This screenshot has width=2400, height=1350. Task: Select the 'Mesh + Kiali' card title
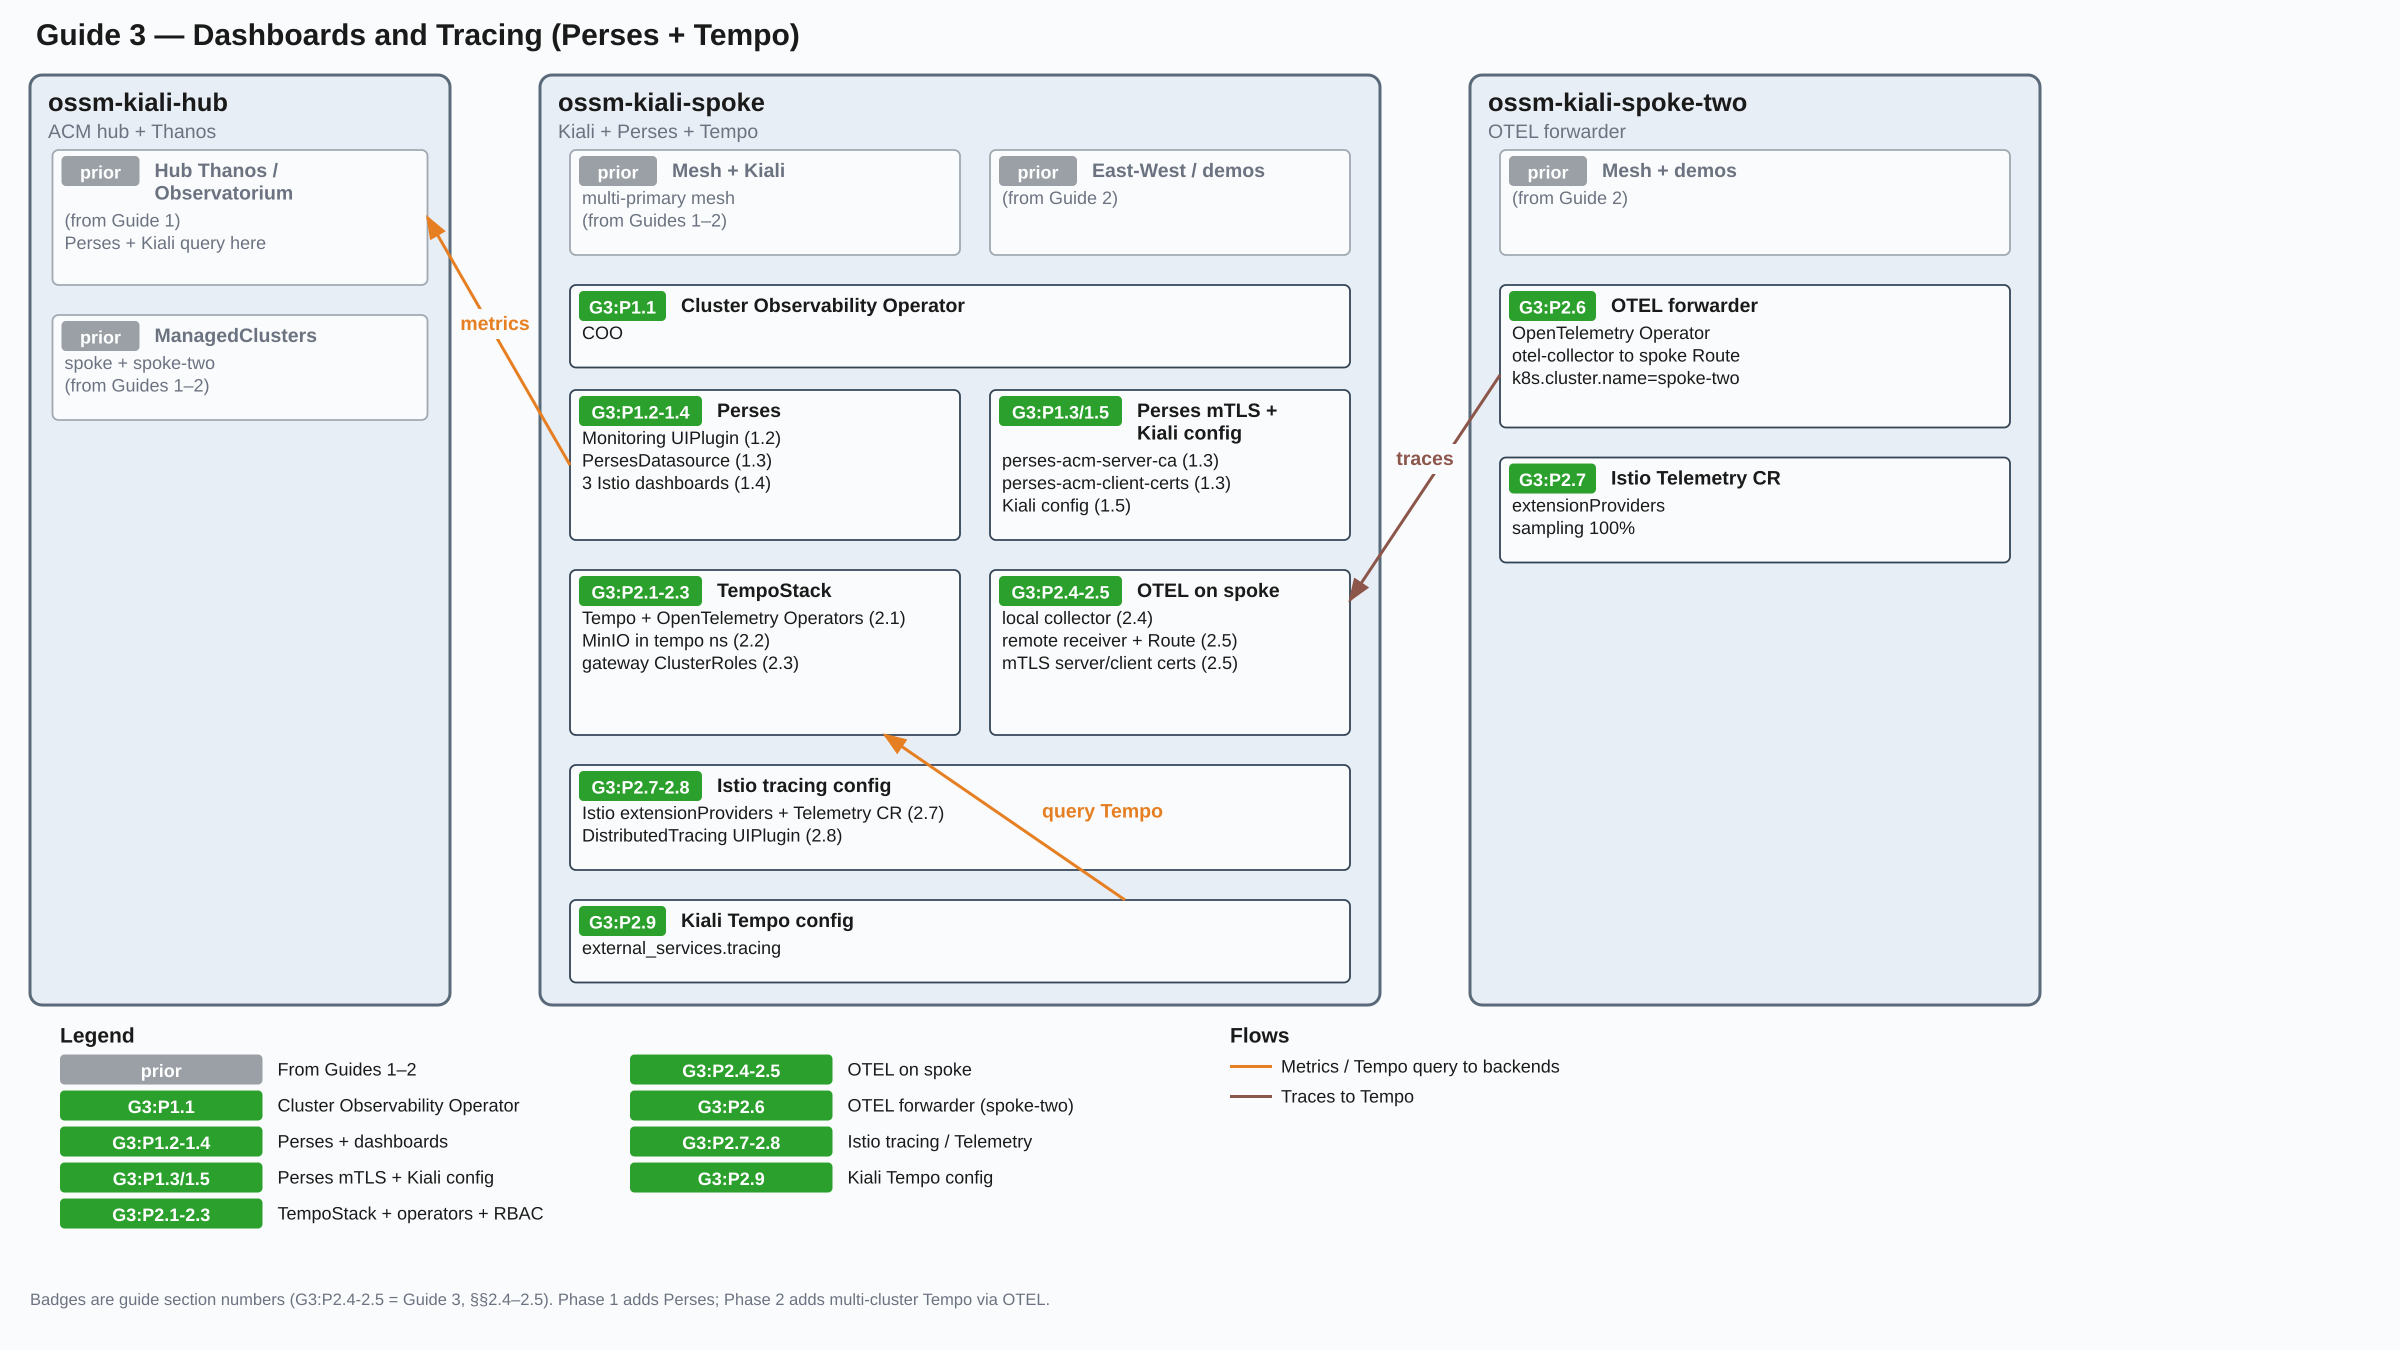pos(728,171)
